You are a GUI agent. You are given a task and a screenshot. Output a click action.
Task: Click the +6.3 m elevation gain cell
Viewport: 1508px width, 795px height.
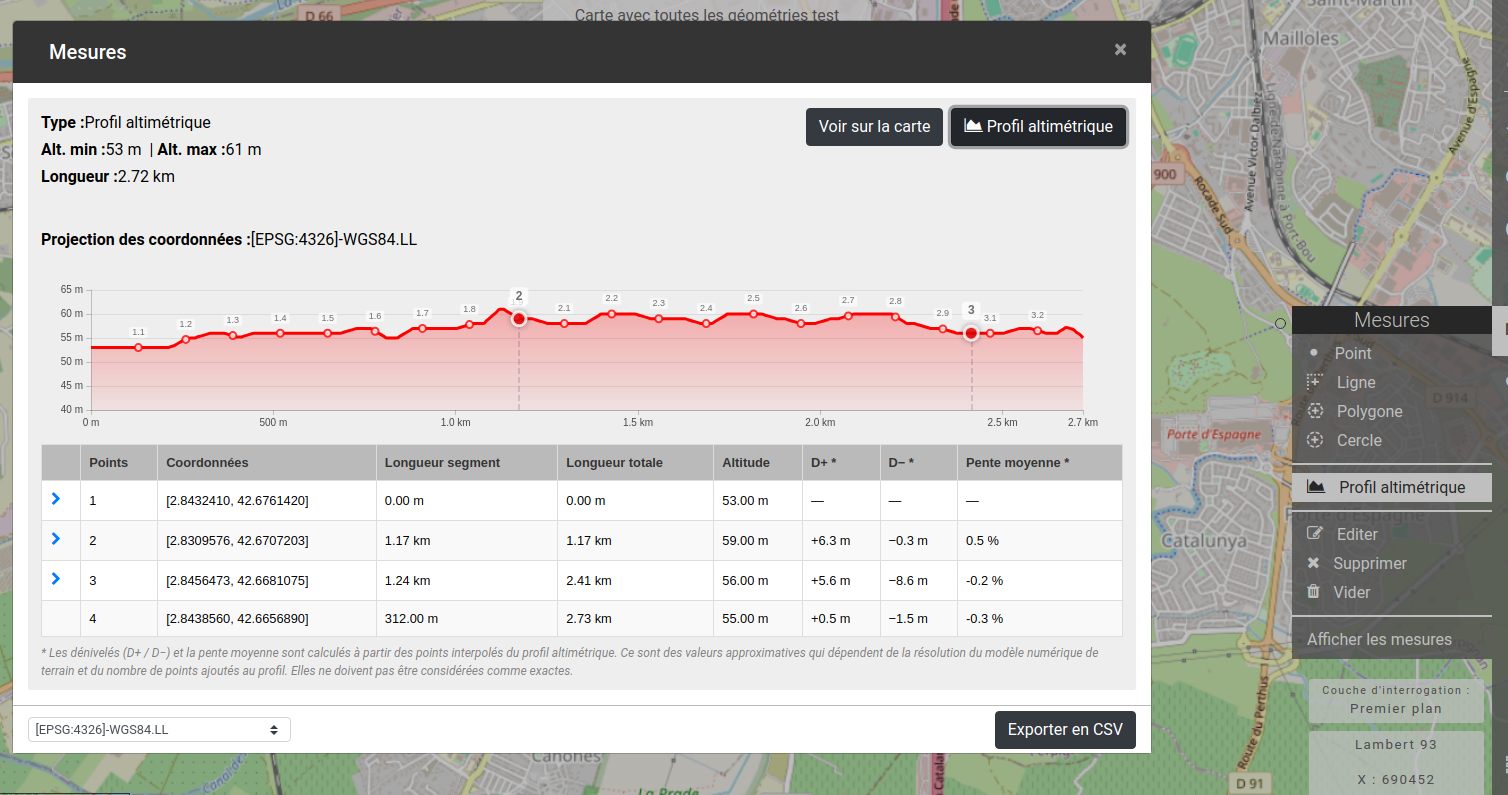841,540
